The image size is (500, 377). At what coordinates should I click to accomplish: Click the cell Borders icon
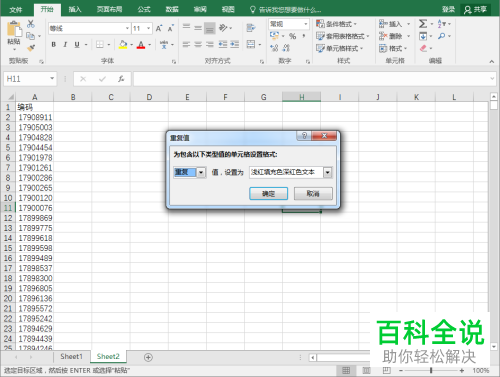click(100, 44)
